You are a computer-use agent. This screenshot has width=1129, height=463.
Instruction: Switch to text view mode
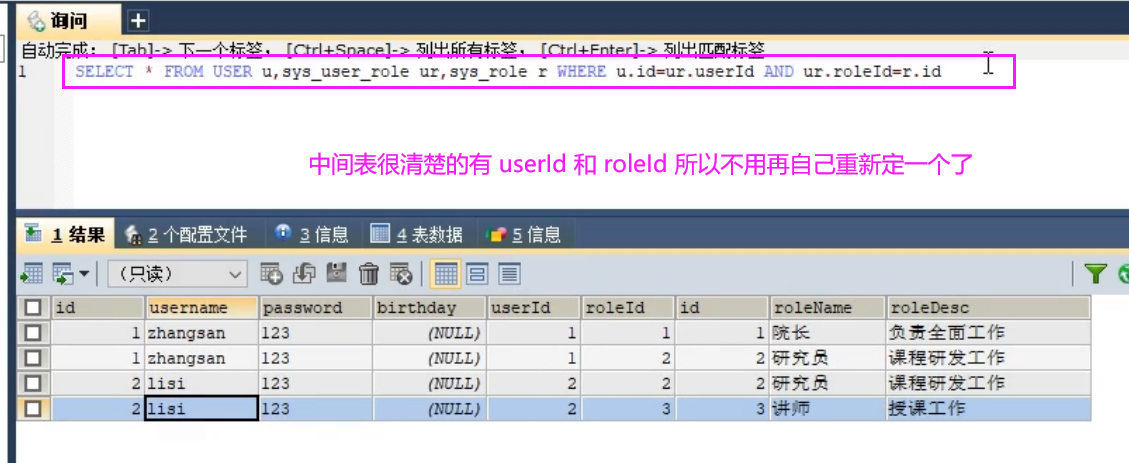tap(510, 274)
